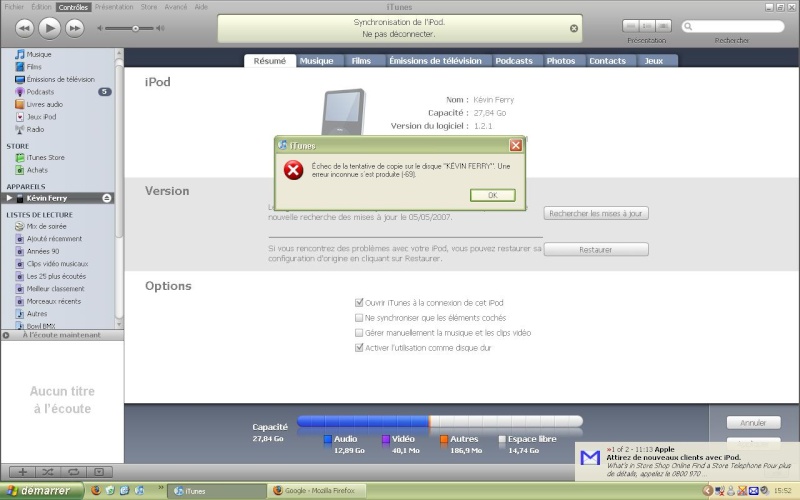Click the previous track rewind button
800x500 pixels.
point(24,28)
